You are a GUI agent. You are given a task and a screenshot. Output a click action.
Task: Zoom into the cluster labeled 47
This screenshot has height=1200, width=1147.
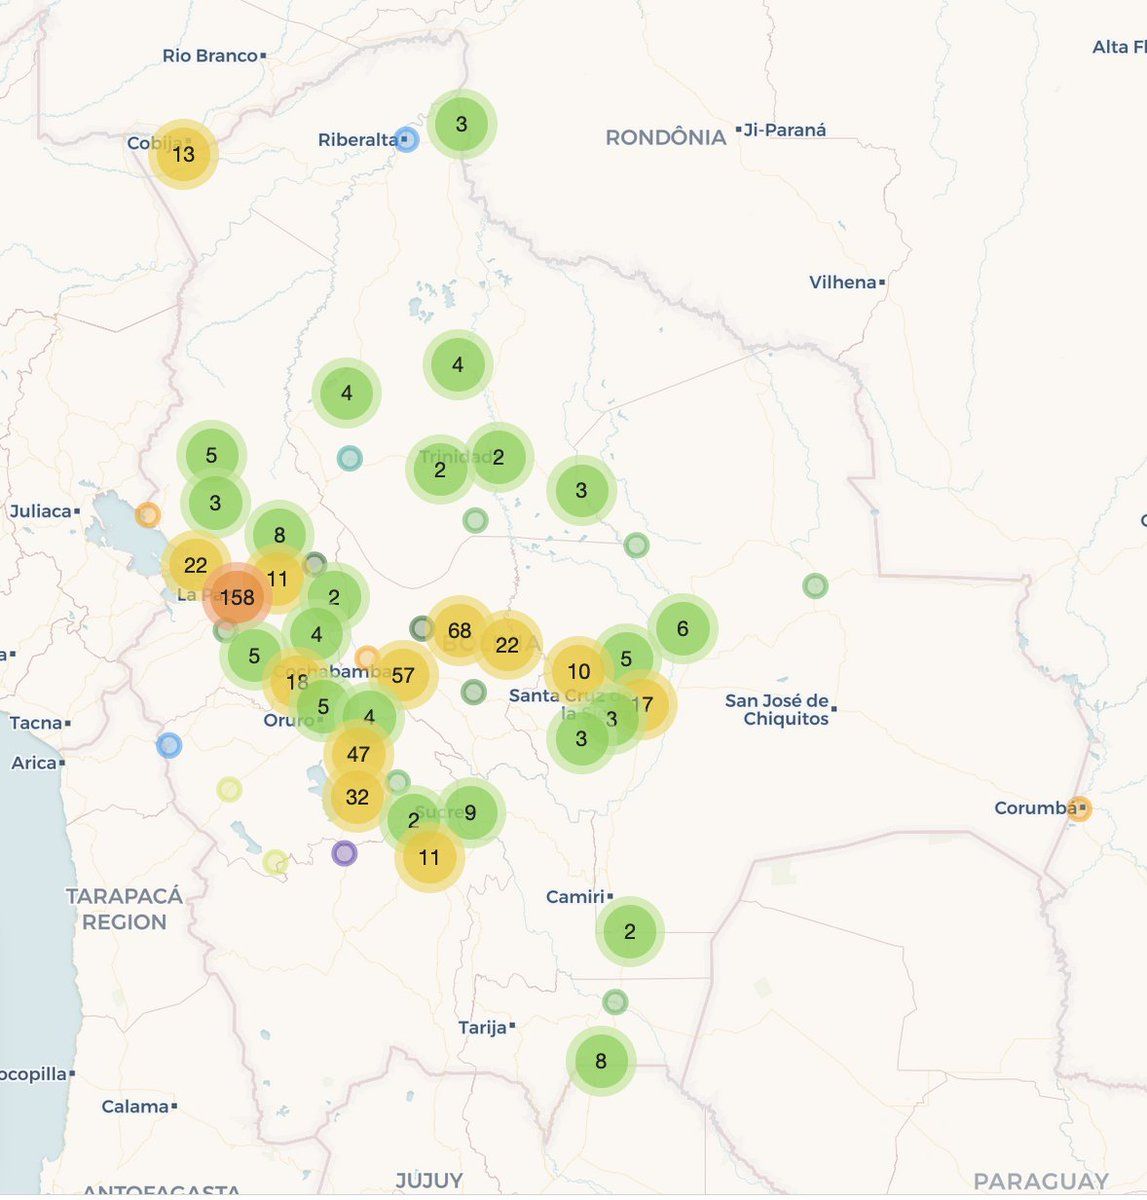point(358,754)
